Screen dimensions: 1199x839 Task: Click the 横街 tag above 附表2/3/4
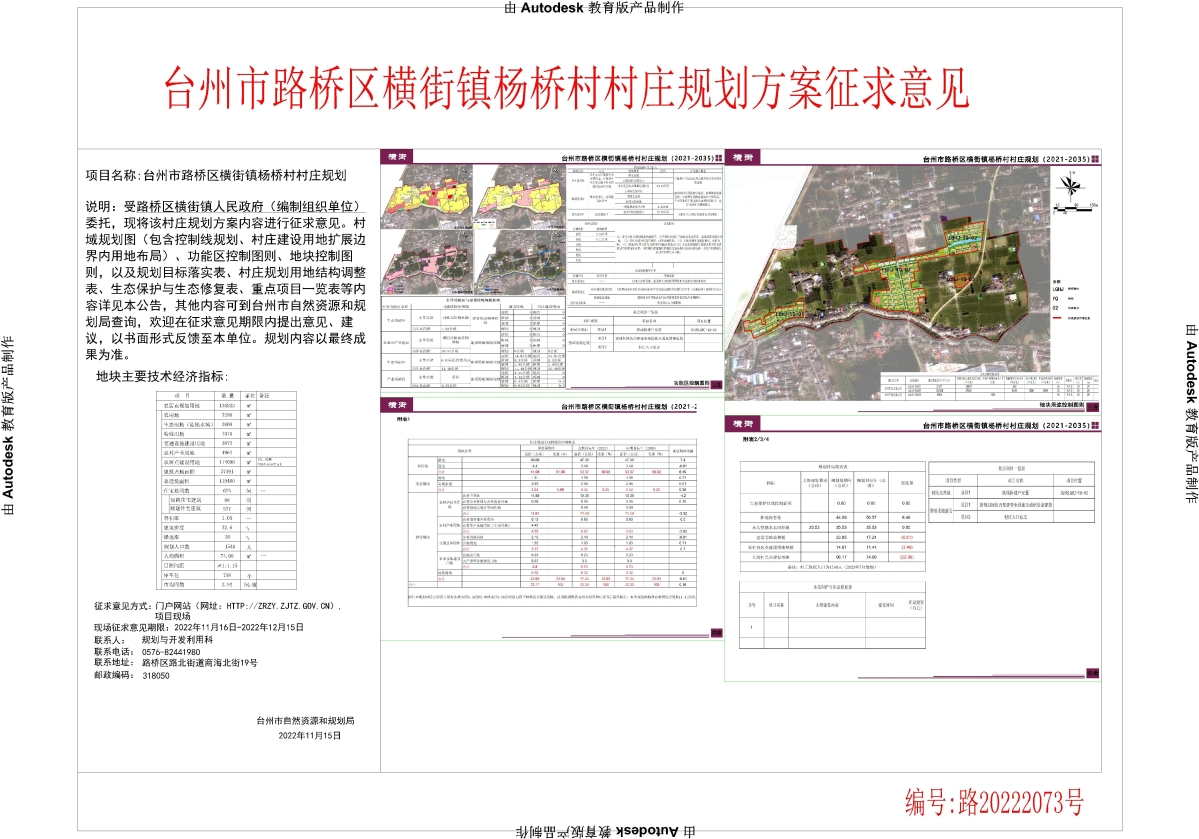tap(742, 424)
